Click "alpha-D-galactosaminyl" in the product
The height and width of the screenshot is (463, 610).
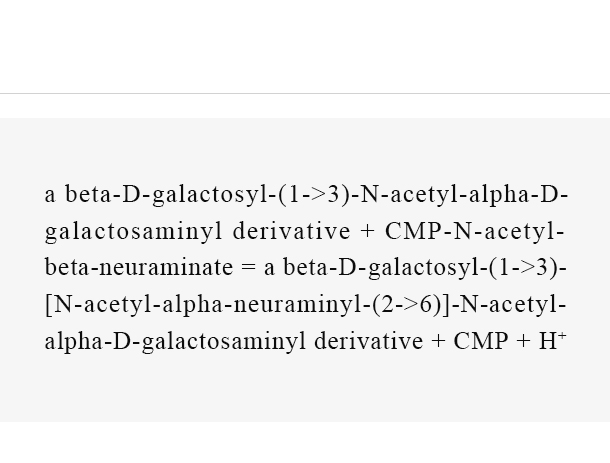click(x=175, y=341)
